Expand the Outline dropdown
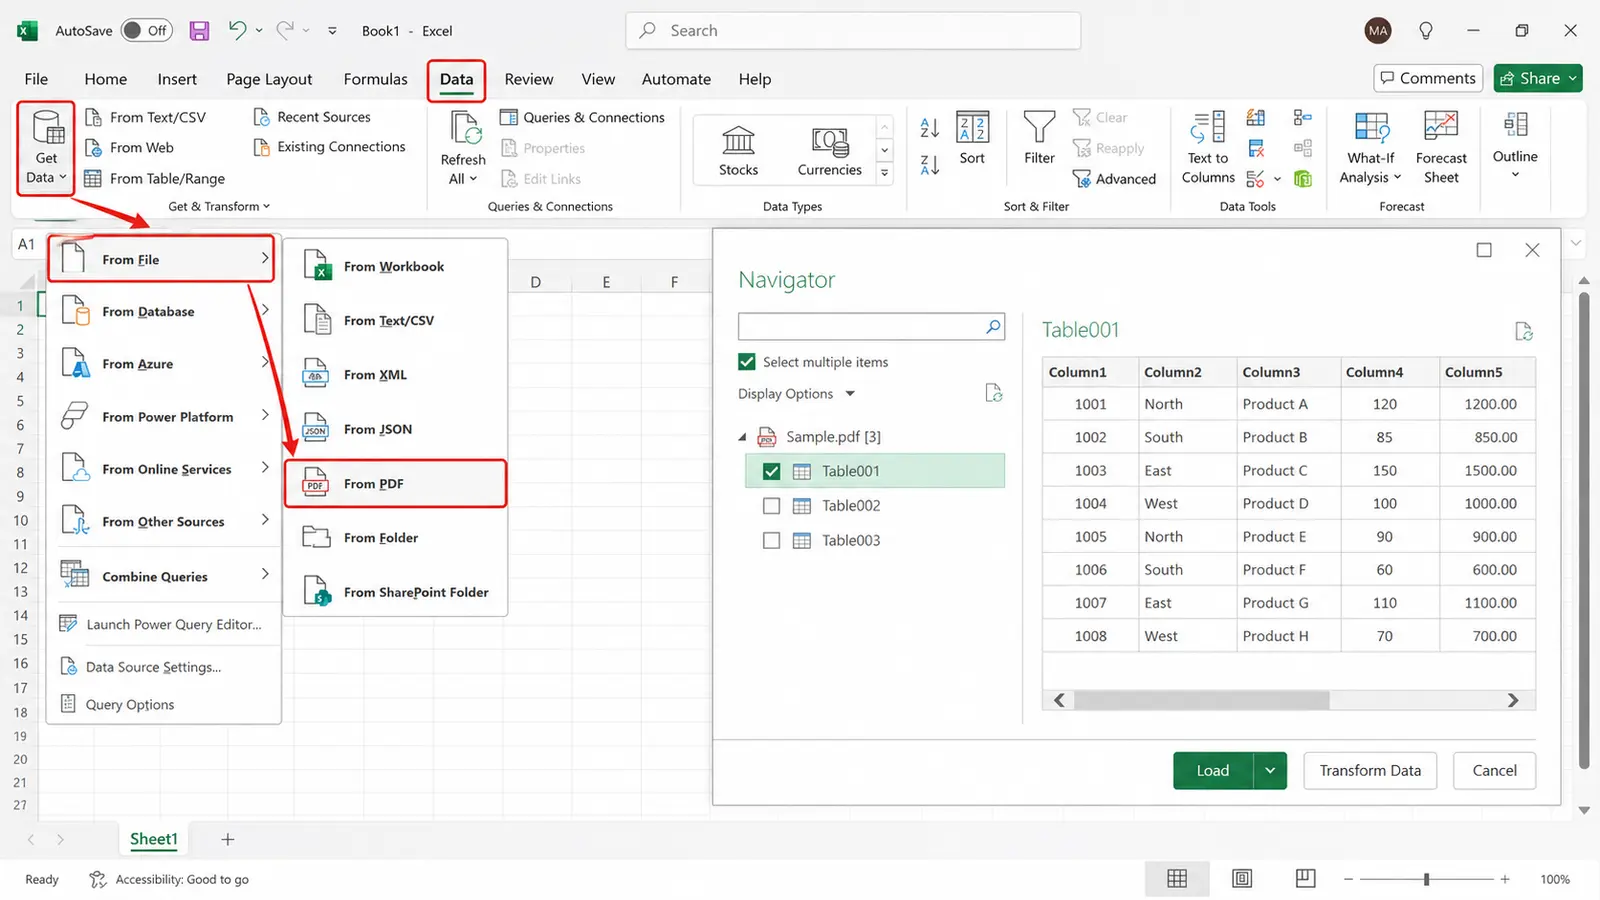The image size is (1600, 900). (x=1515, y=148)
